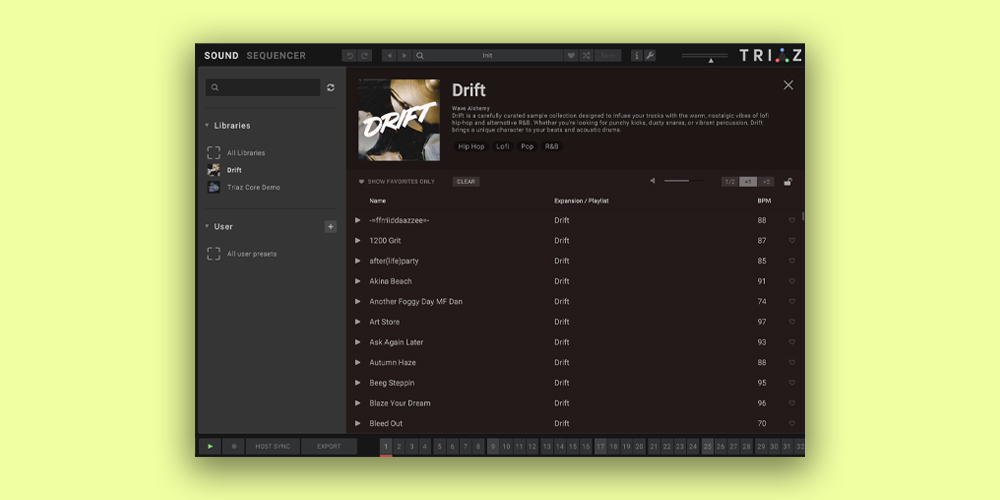Filter by Pop tag
The image size is (1000, 500).
click(527, 147)
